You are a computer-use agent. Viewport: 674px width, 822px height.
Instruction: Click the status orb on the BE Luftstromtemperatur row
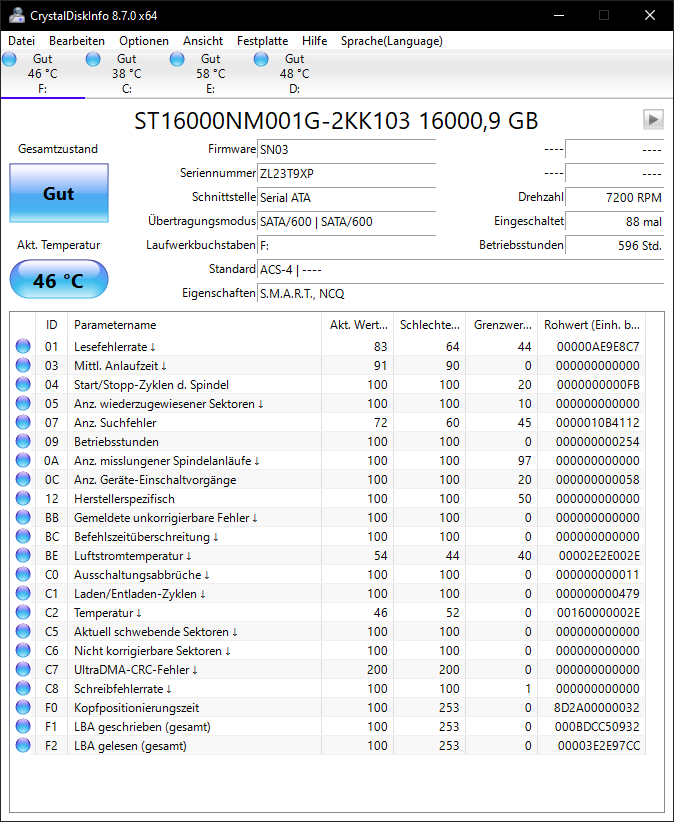click(23, 555)
